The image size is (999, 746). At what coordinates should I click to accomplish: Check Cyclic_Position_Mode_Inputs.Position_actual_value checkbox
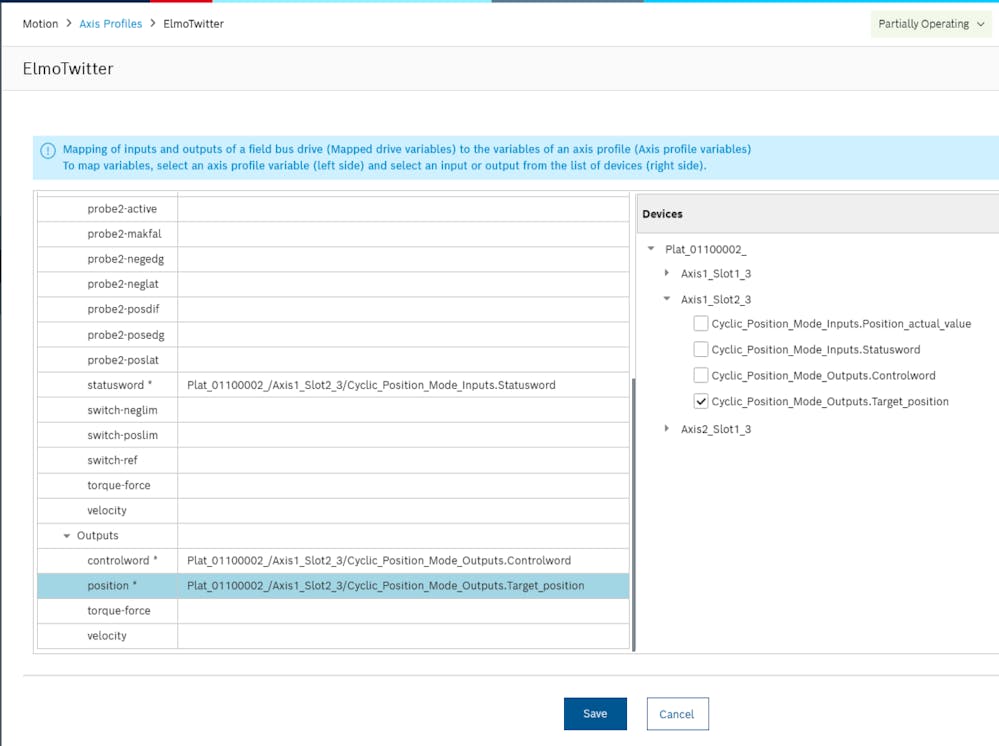click(701, 324)
